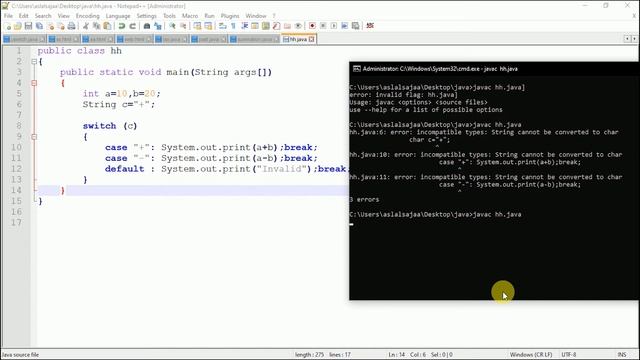Open the Plugins menu
The height and width of the screenshot is (360, 640).
[230, 16]
